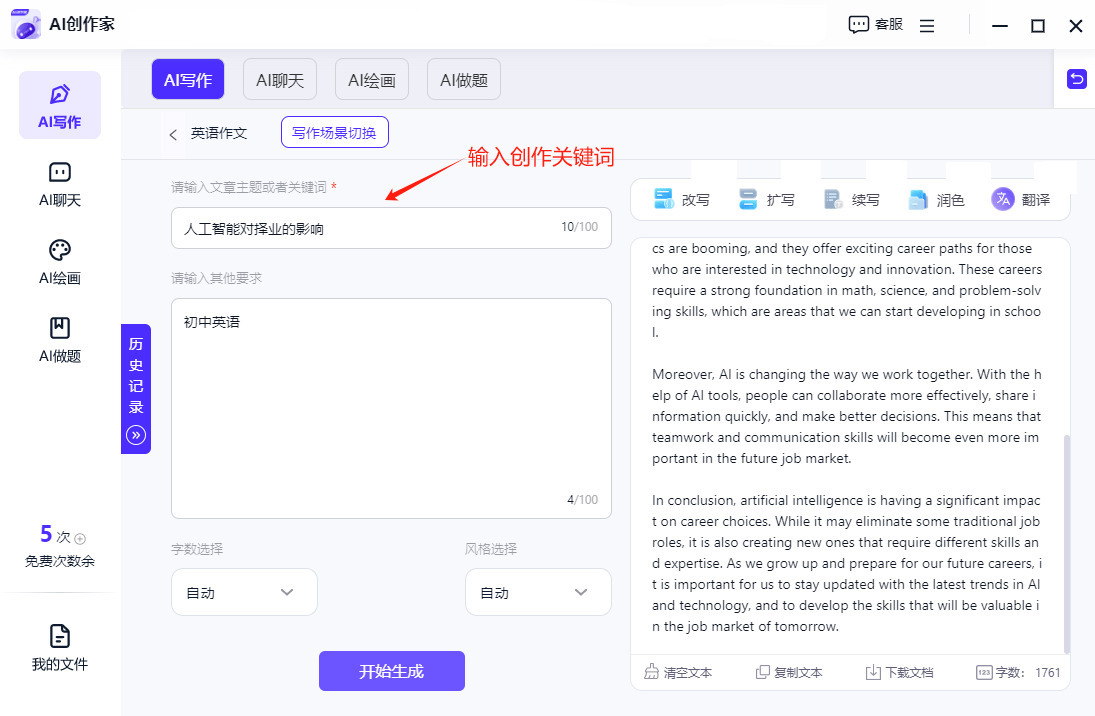Open AI写作 in the left sidebar

pos(60,105)
